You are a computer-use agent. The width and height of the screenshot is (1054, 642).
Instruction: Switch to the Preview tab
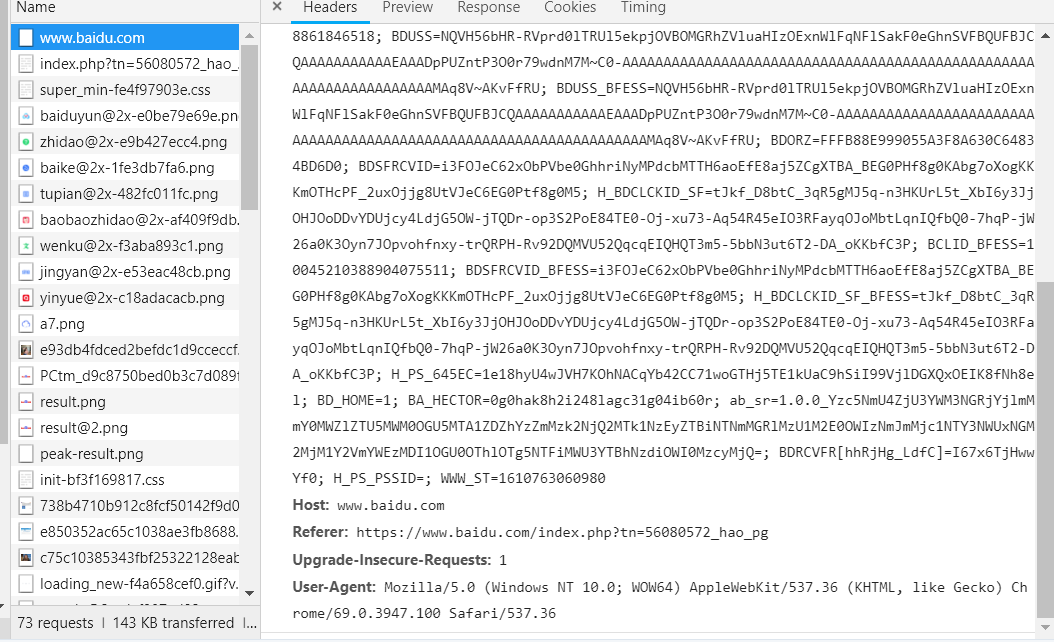click(407, 7)
